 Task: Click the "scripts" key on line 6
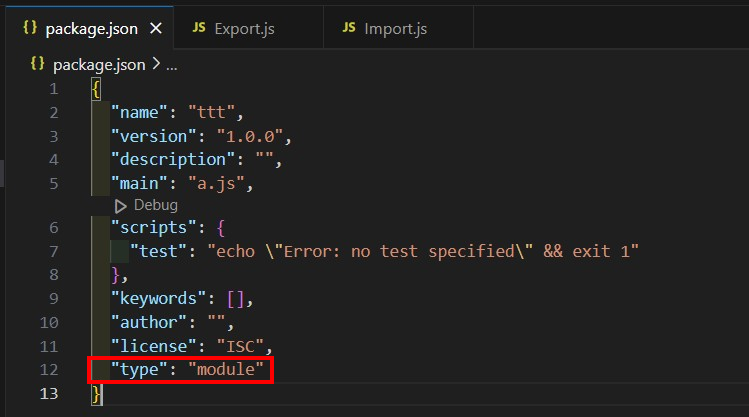(153, 227)
